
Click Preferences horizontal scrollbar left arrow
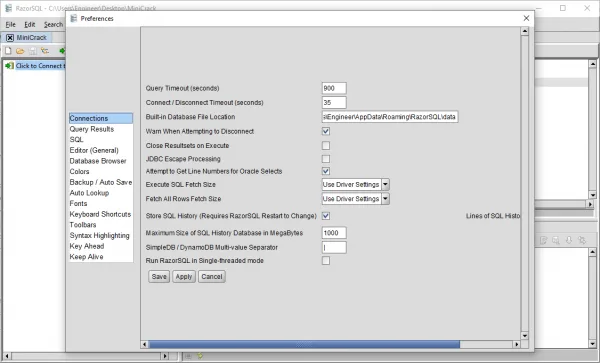(x=145, y=344)
